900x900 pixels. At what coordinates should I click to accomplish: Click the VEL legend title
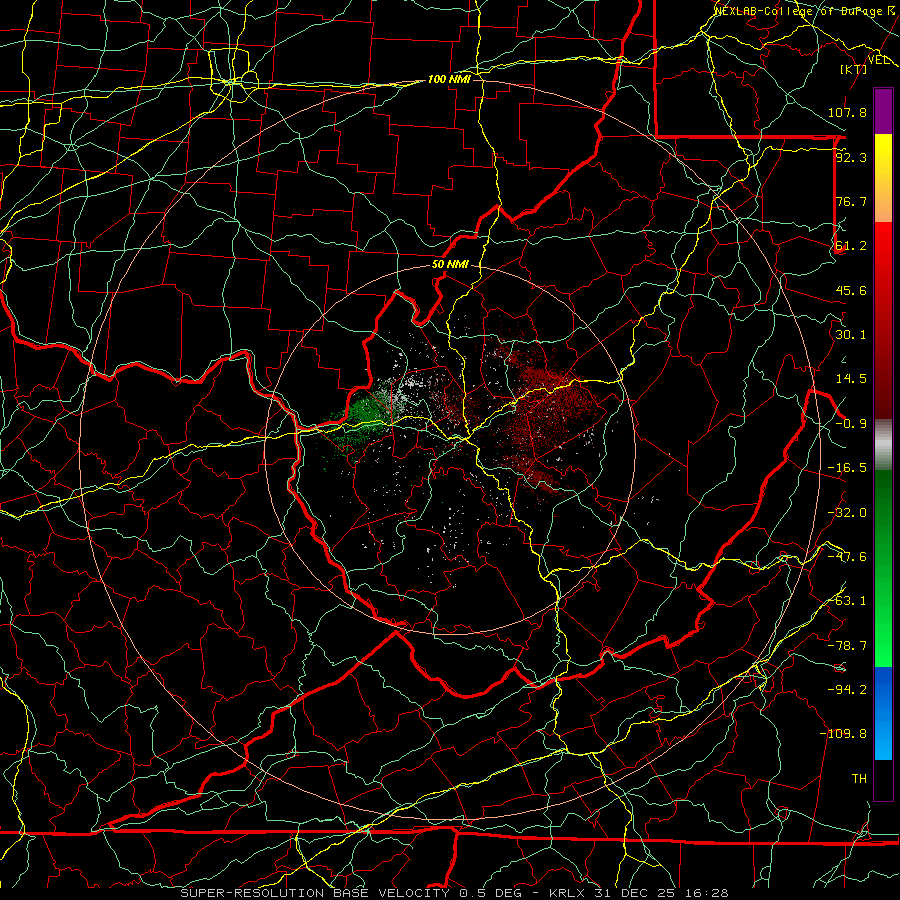click(879, 60)
